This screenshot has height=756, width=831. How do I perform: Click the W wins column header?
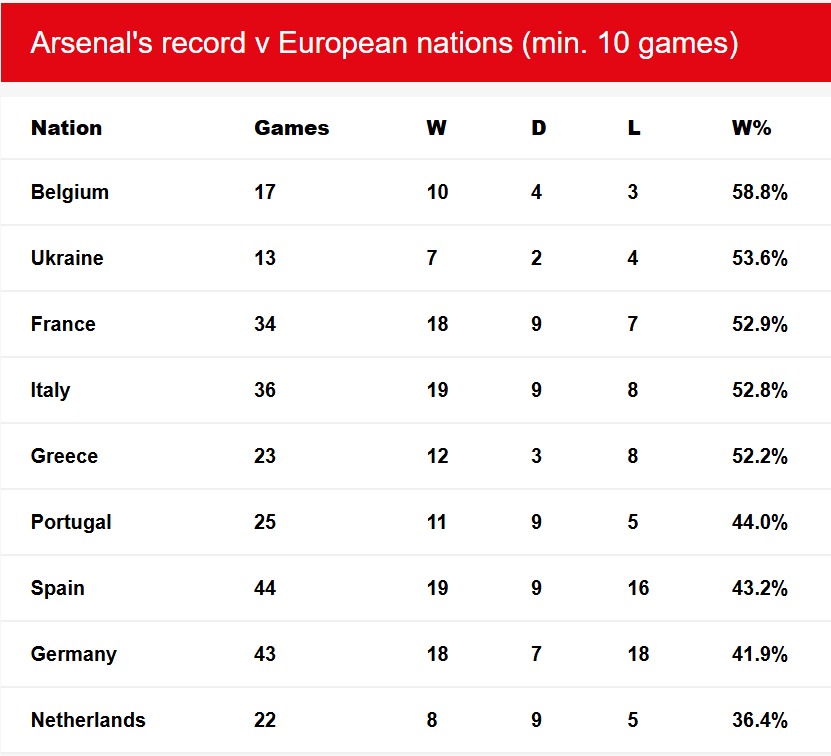pos(436,128)
